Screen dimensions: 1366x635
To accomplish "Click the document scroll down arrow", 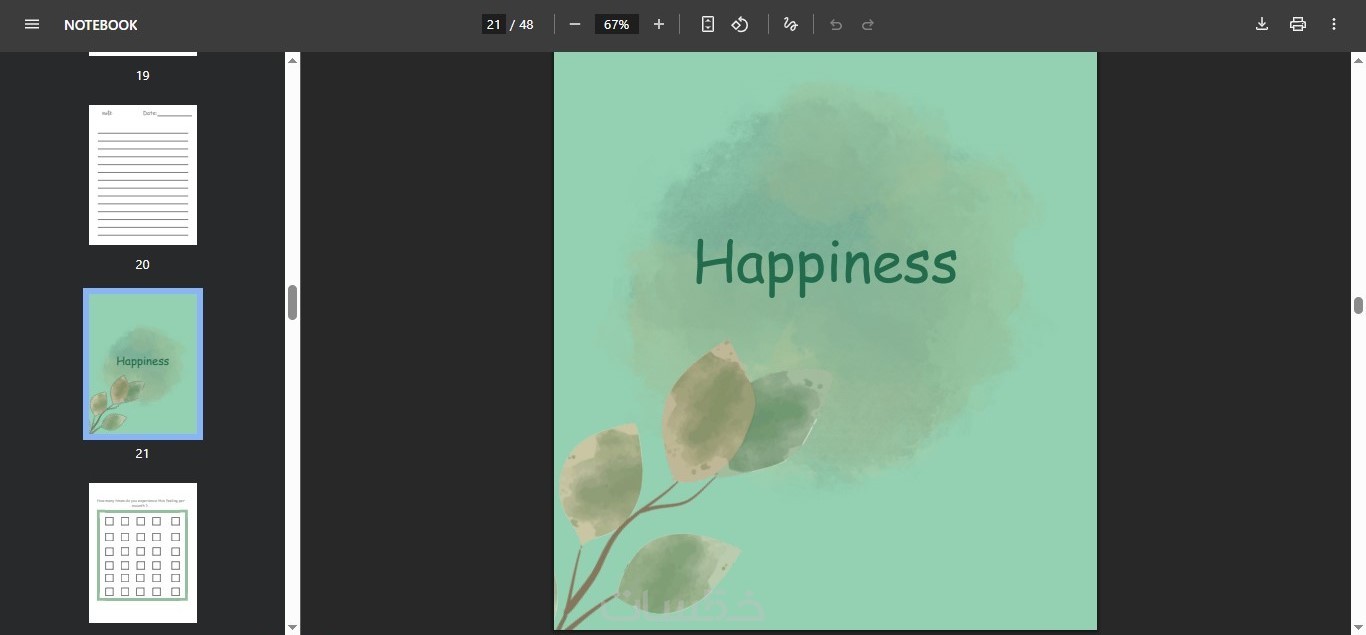I will [x=1358, y=626].
